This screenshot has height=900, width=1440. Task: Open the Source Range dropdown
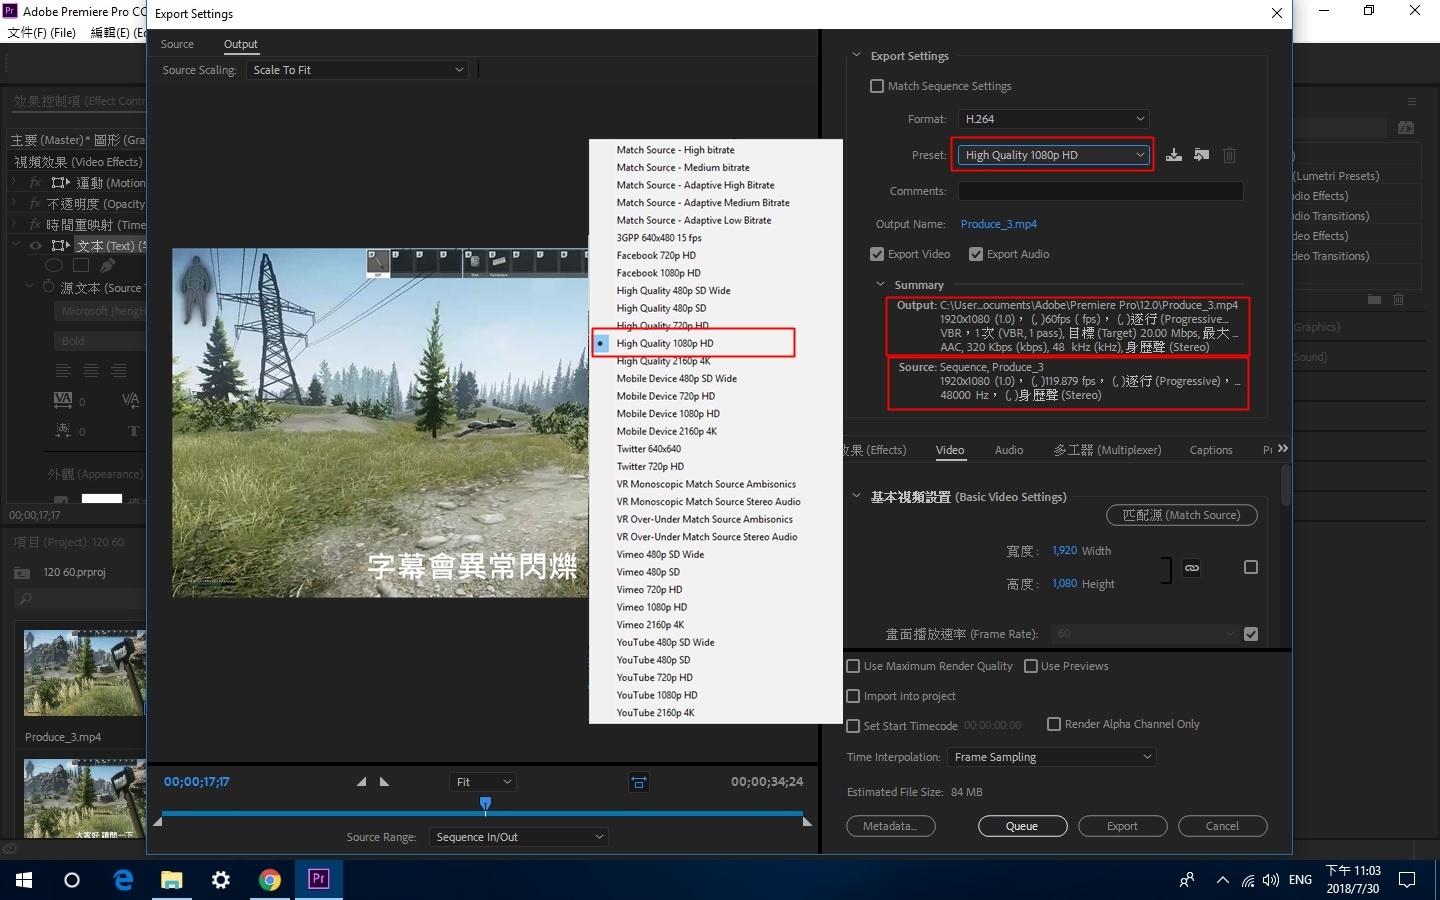pyautogui.click(x=519, y=837)
